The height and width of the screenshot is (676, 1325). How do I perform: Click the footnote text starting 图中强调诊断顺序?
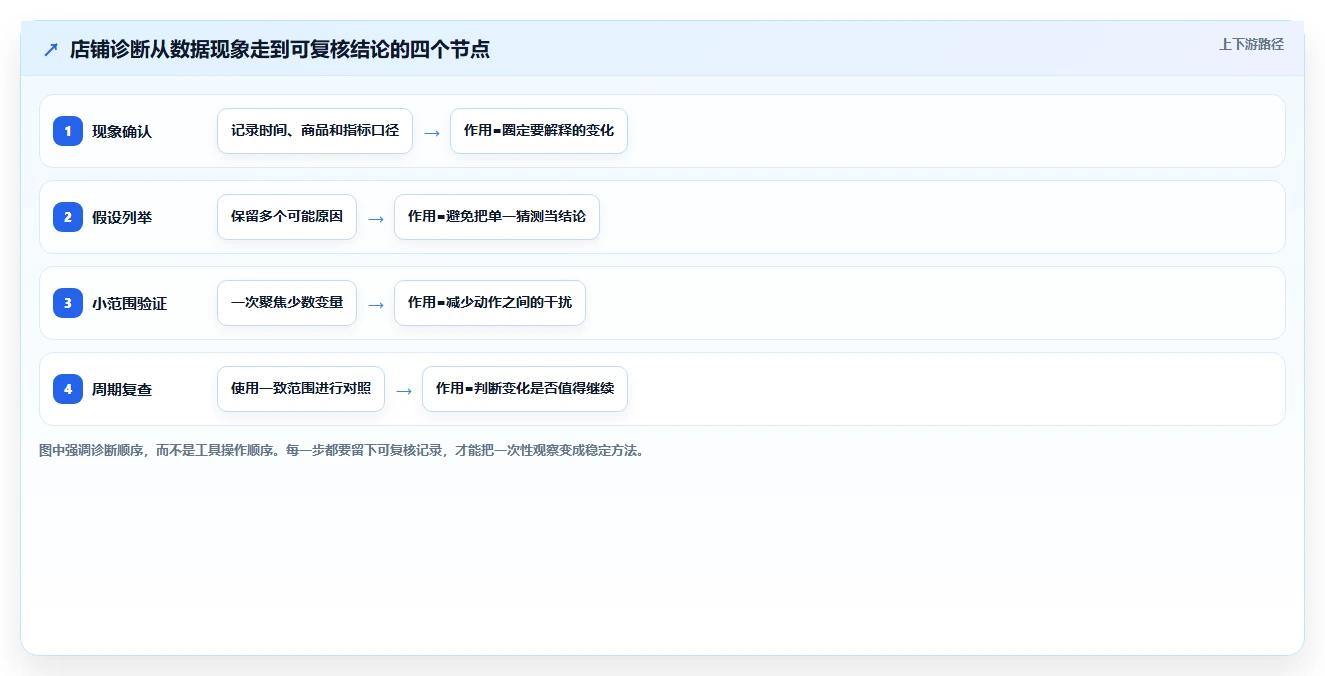(x=342, y=451)
